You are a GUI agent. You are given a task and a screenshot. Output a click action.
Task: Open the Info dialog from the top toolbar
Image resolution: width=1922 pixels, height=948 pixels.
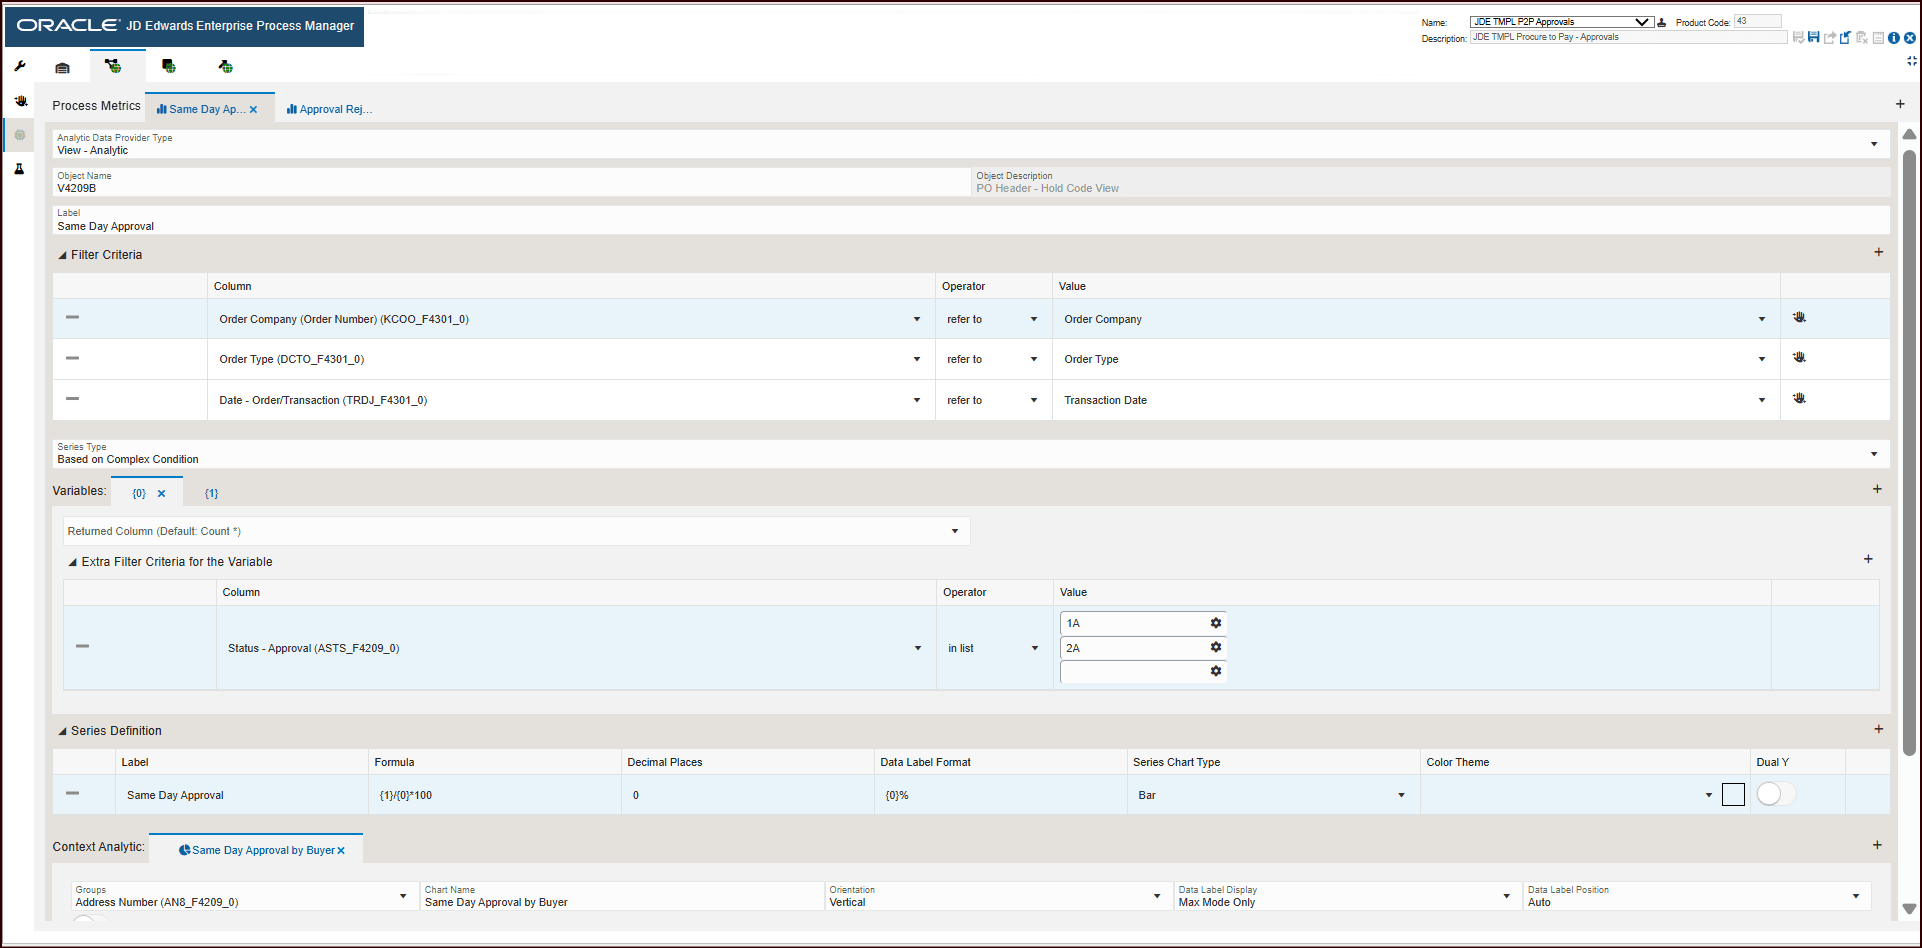[1894, 37]
